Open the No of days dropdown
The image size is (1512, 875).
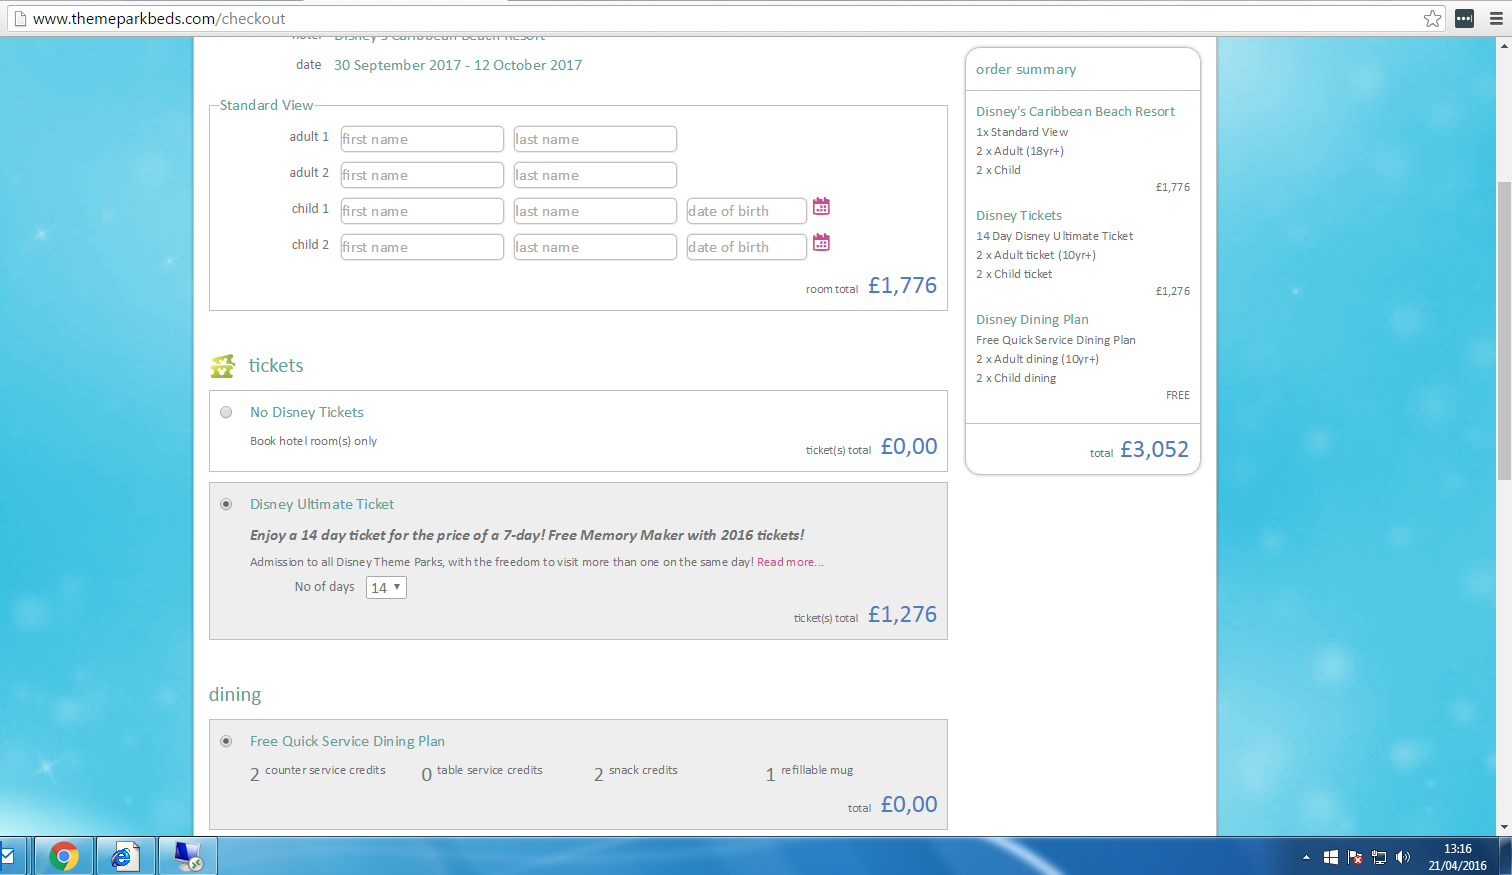click(x=386, y=587)
